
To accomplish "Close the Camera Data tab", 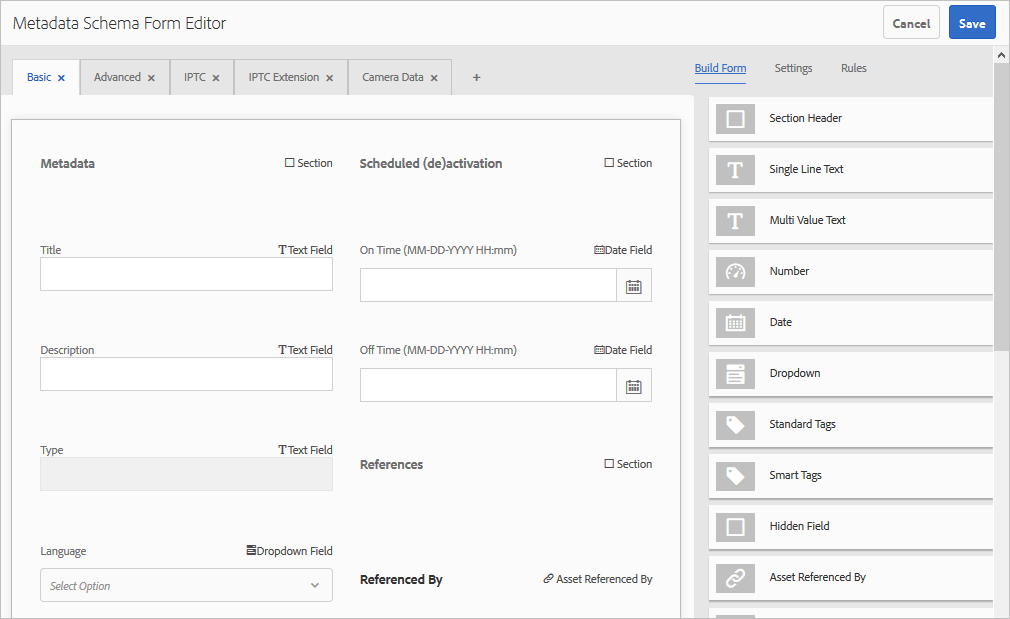I will pyautogui.click(x=434, y=78).
